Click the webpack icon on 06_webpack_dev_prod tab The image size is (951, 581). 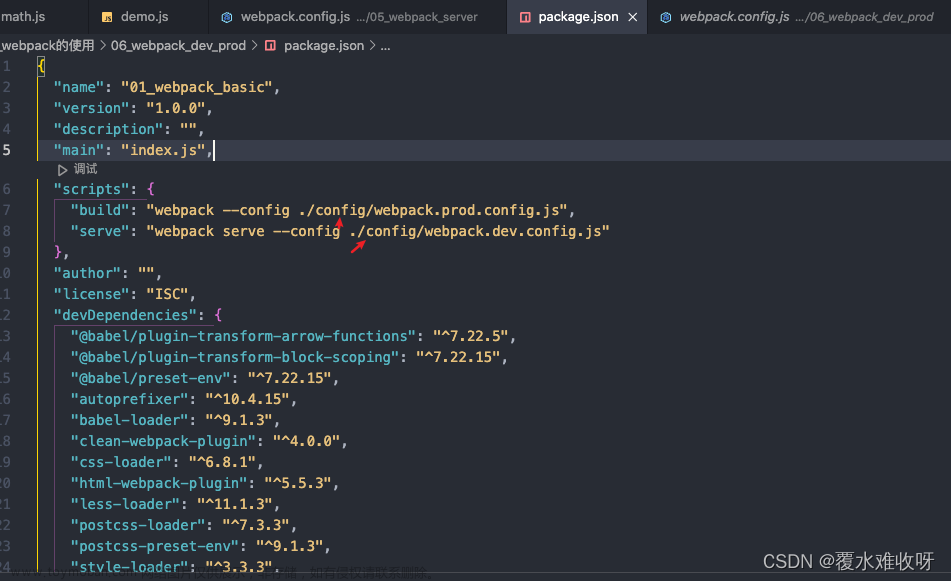(665, 17)
